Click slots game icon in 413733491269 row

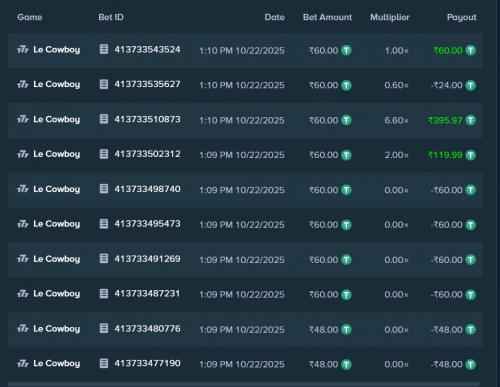pyautogui.click(x=23, y=259)
